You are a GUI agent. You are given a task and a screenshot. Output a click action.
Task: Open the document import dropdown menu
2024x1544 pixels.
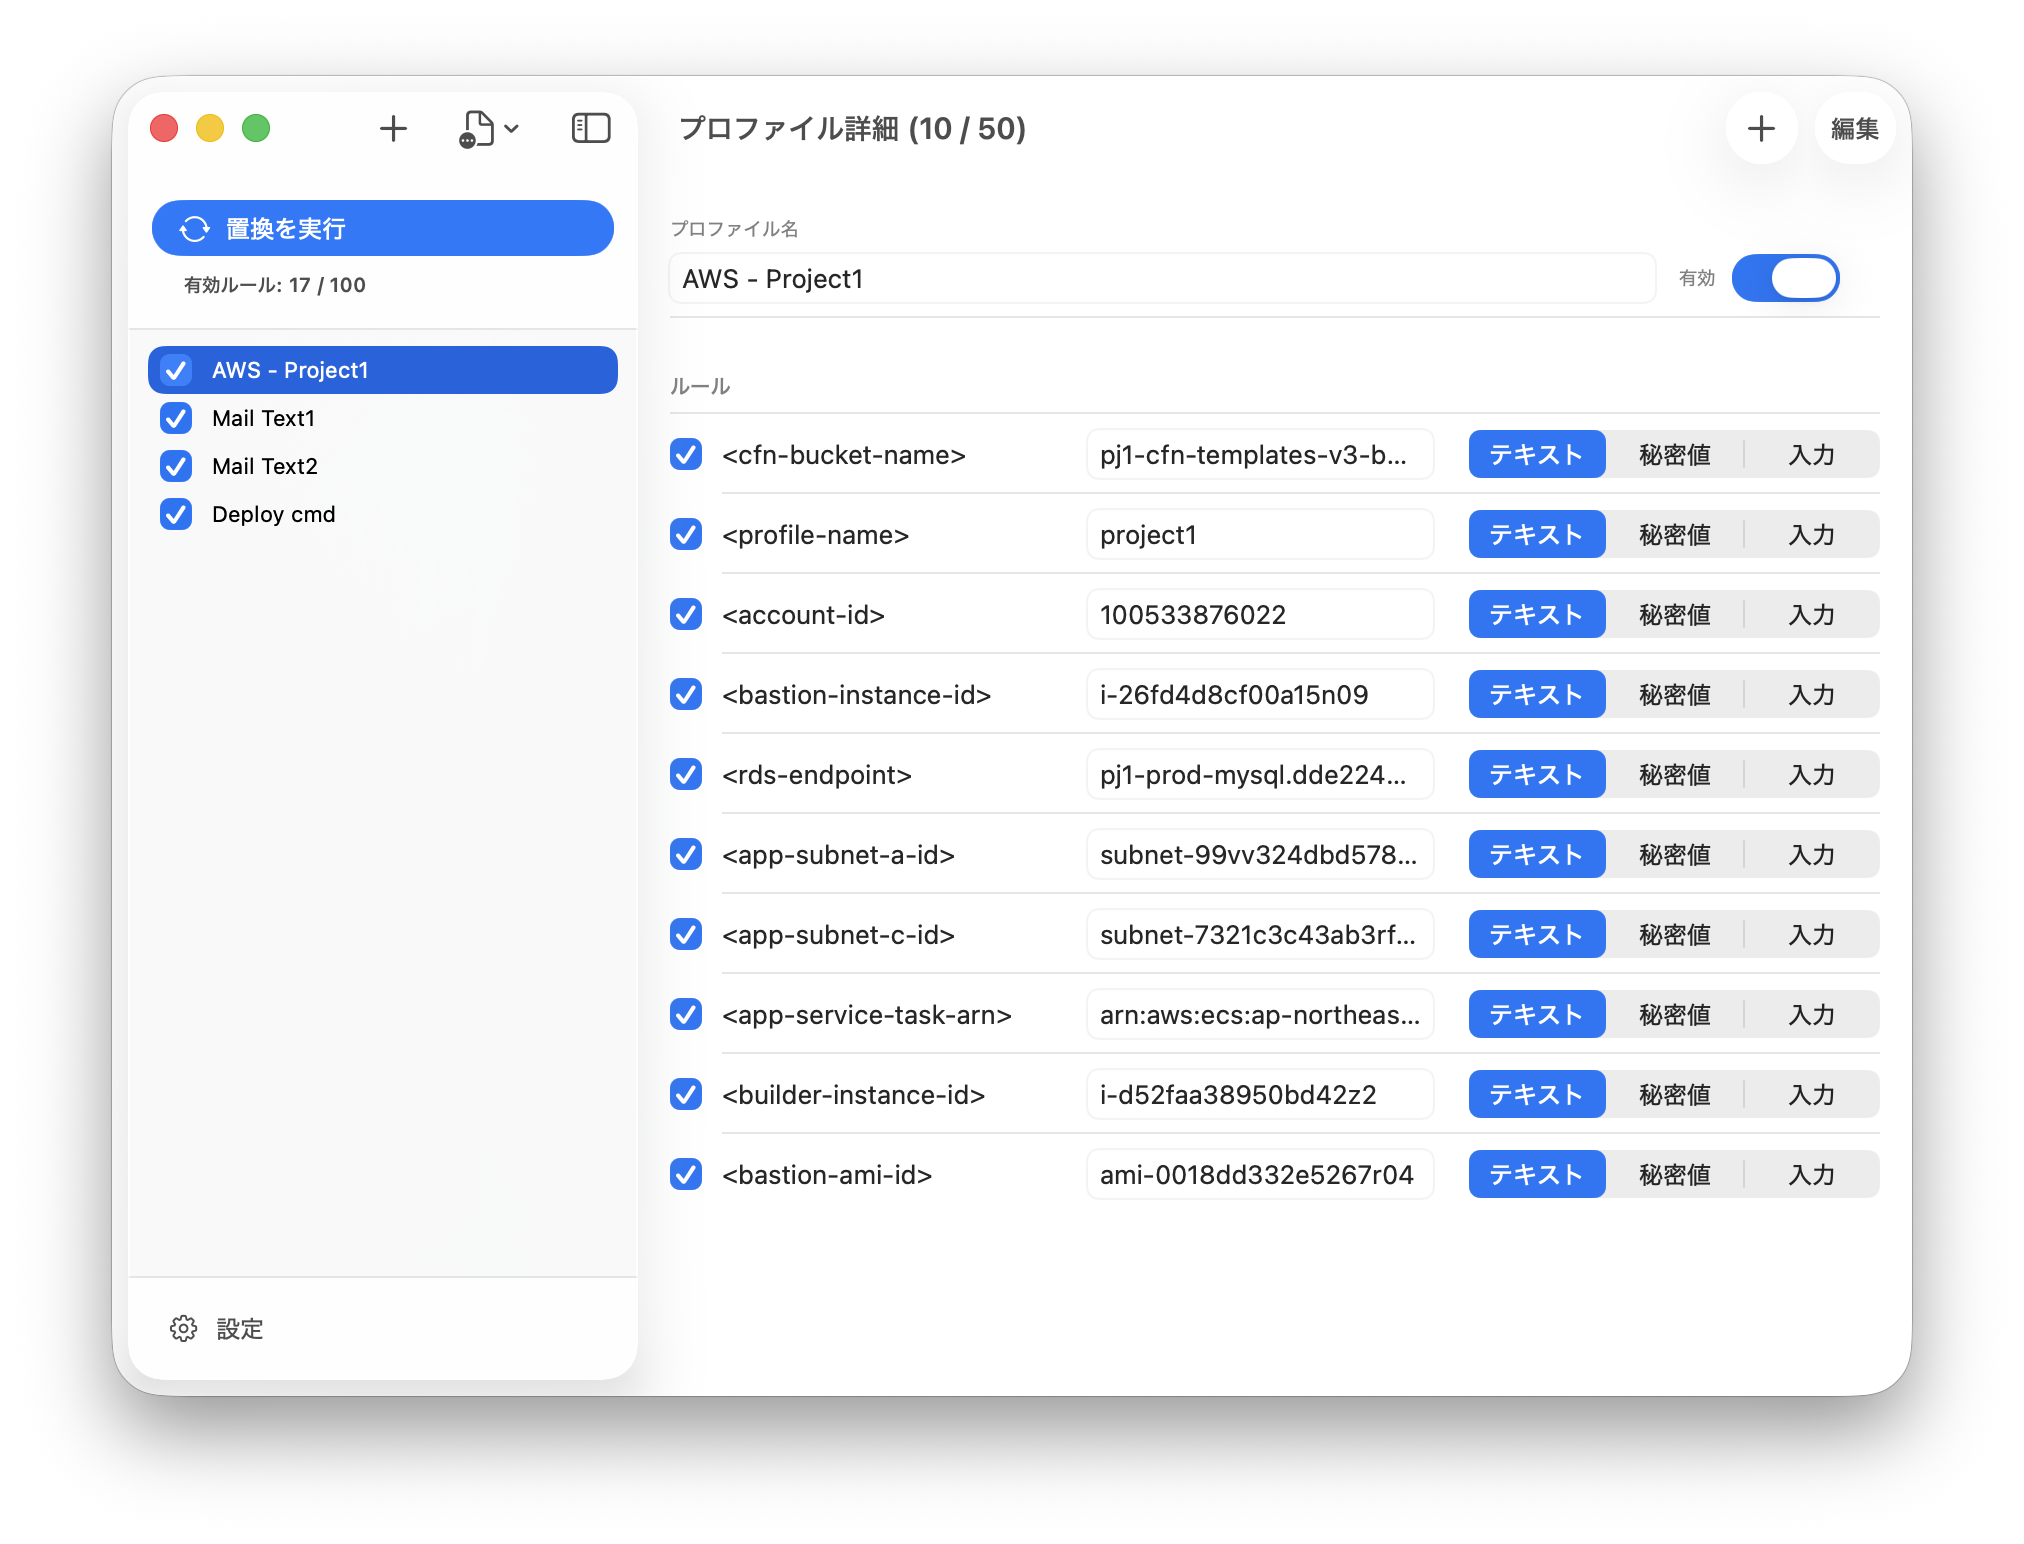pos(489,128)
